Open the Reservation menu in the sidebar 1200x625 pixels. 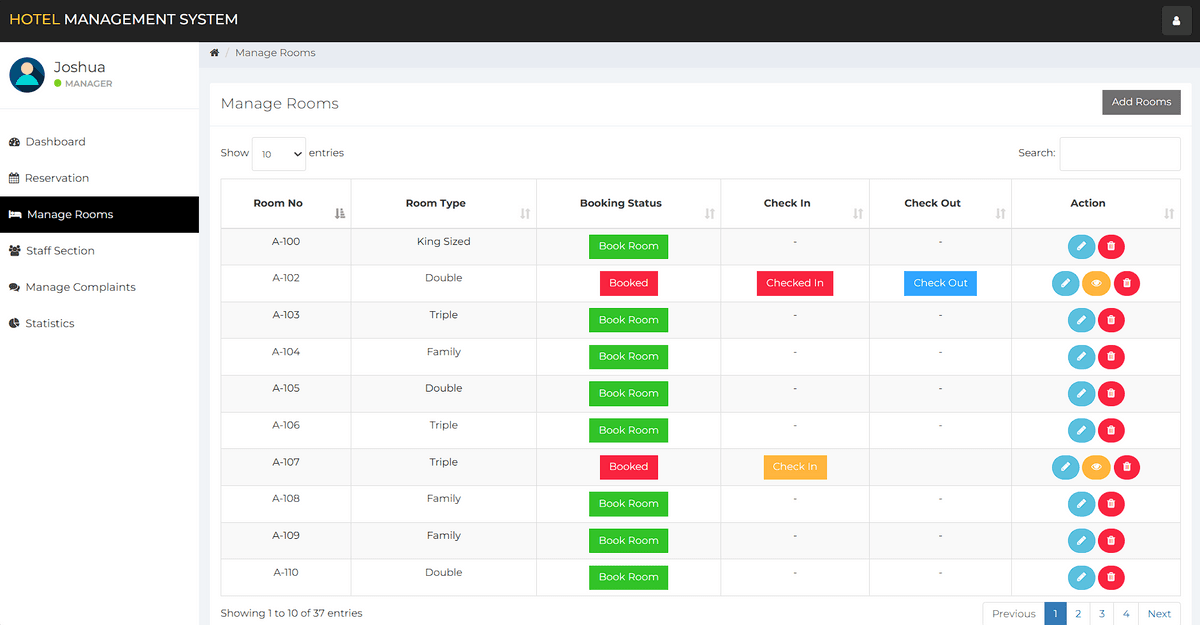click(57, 178)
